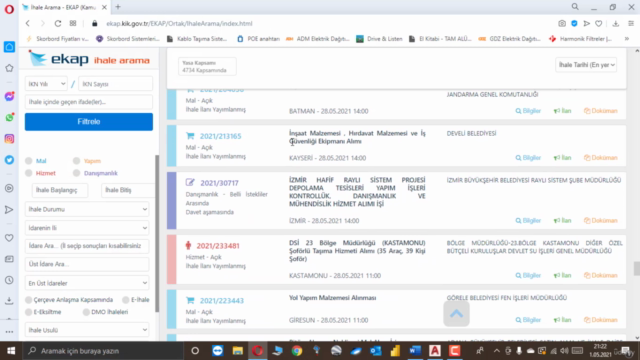Viewport: 640px width, 360px height.
Task: Click İhale içinde geçen ifade field
Action: 89,102
